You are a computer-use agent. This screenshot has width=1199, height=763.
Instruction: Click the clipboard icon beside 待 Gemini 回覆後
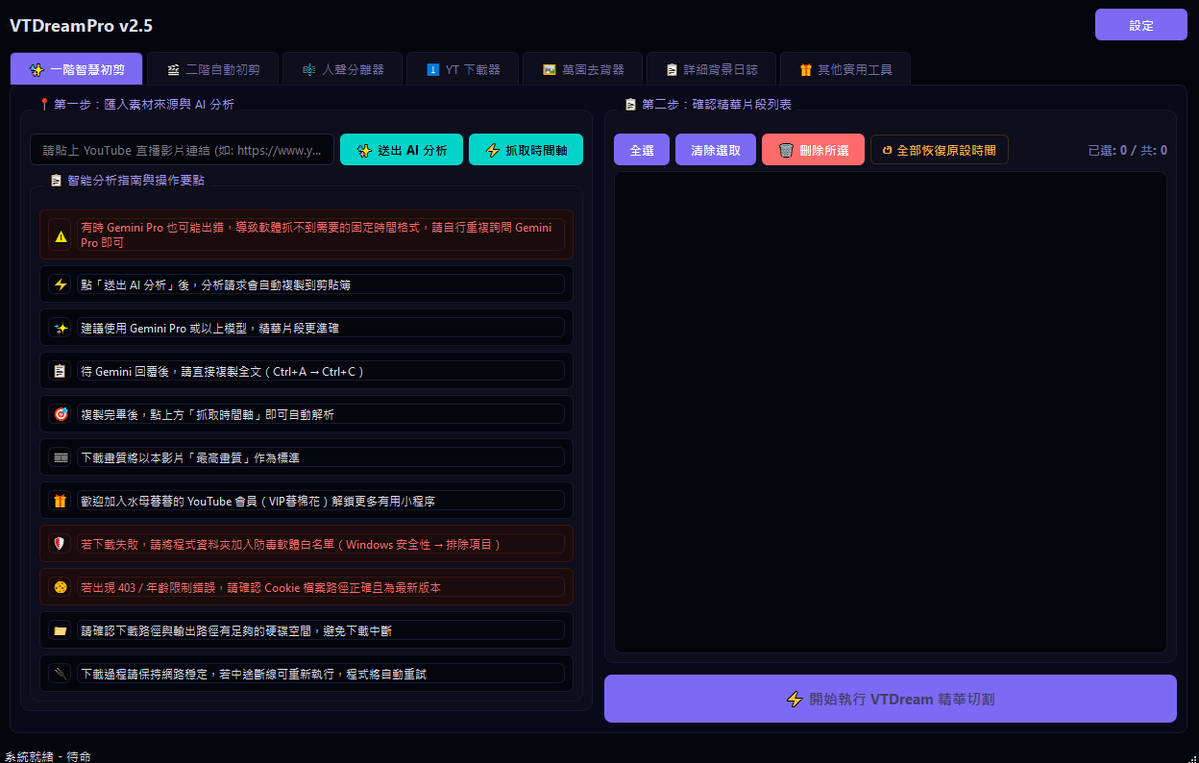[x=60, y=371]
